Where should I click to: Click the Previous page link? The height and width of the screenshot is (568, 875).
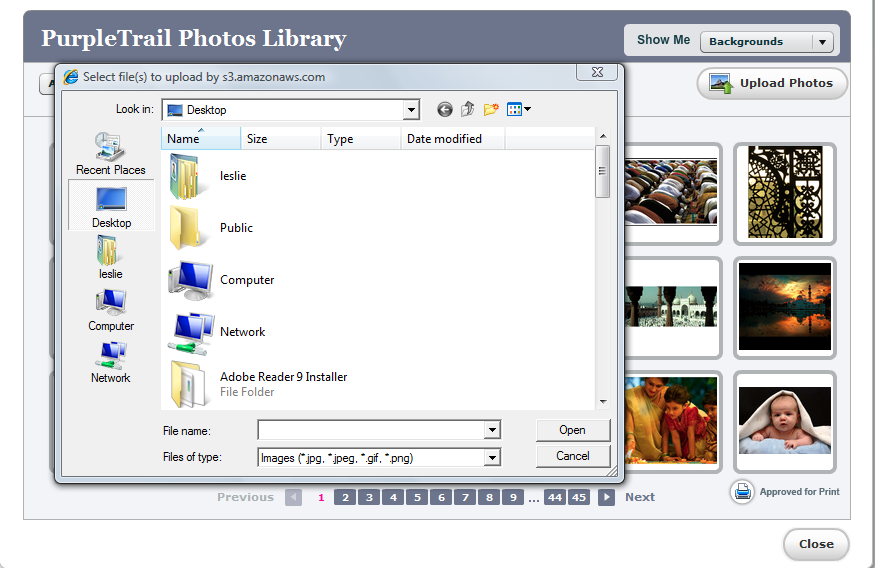[x=246, y=497]
